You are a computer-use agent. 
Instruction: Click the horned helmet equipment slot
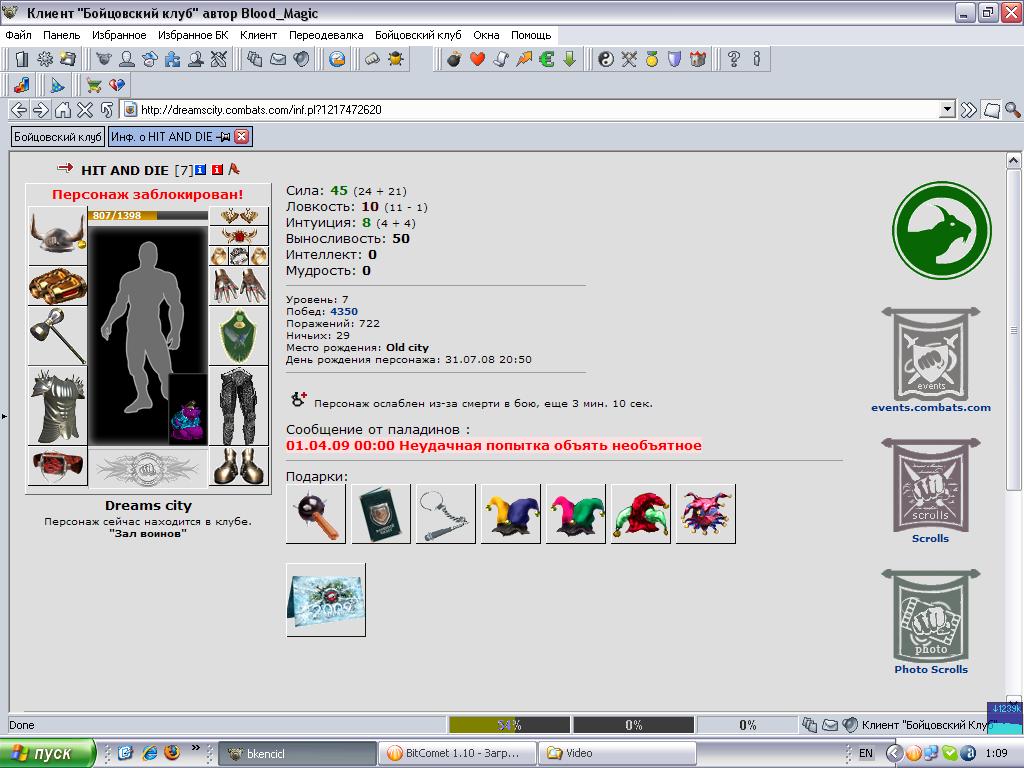tap(57, 236)
